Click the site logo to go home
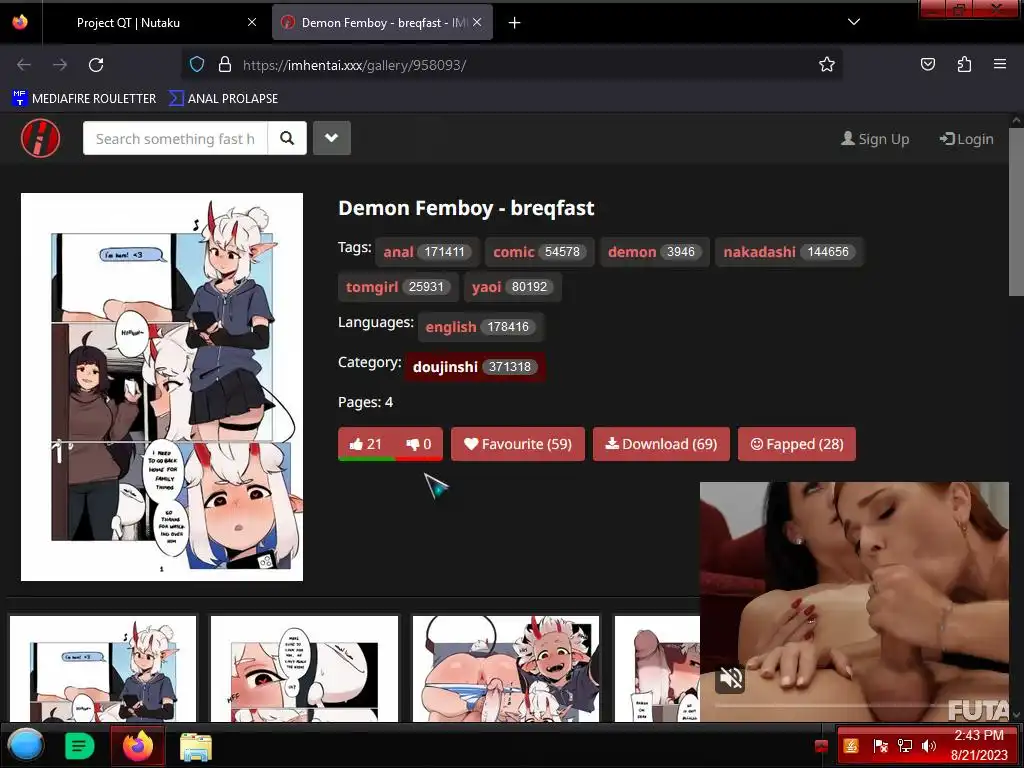1024x768 pixels. point(40,138)
